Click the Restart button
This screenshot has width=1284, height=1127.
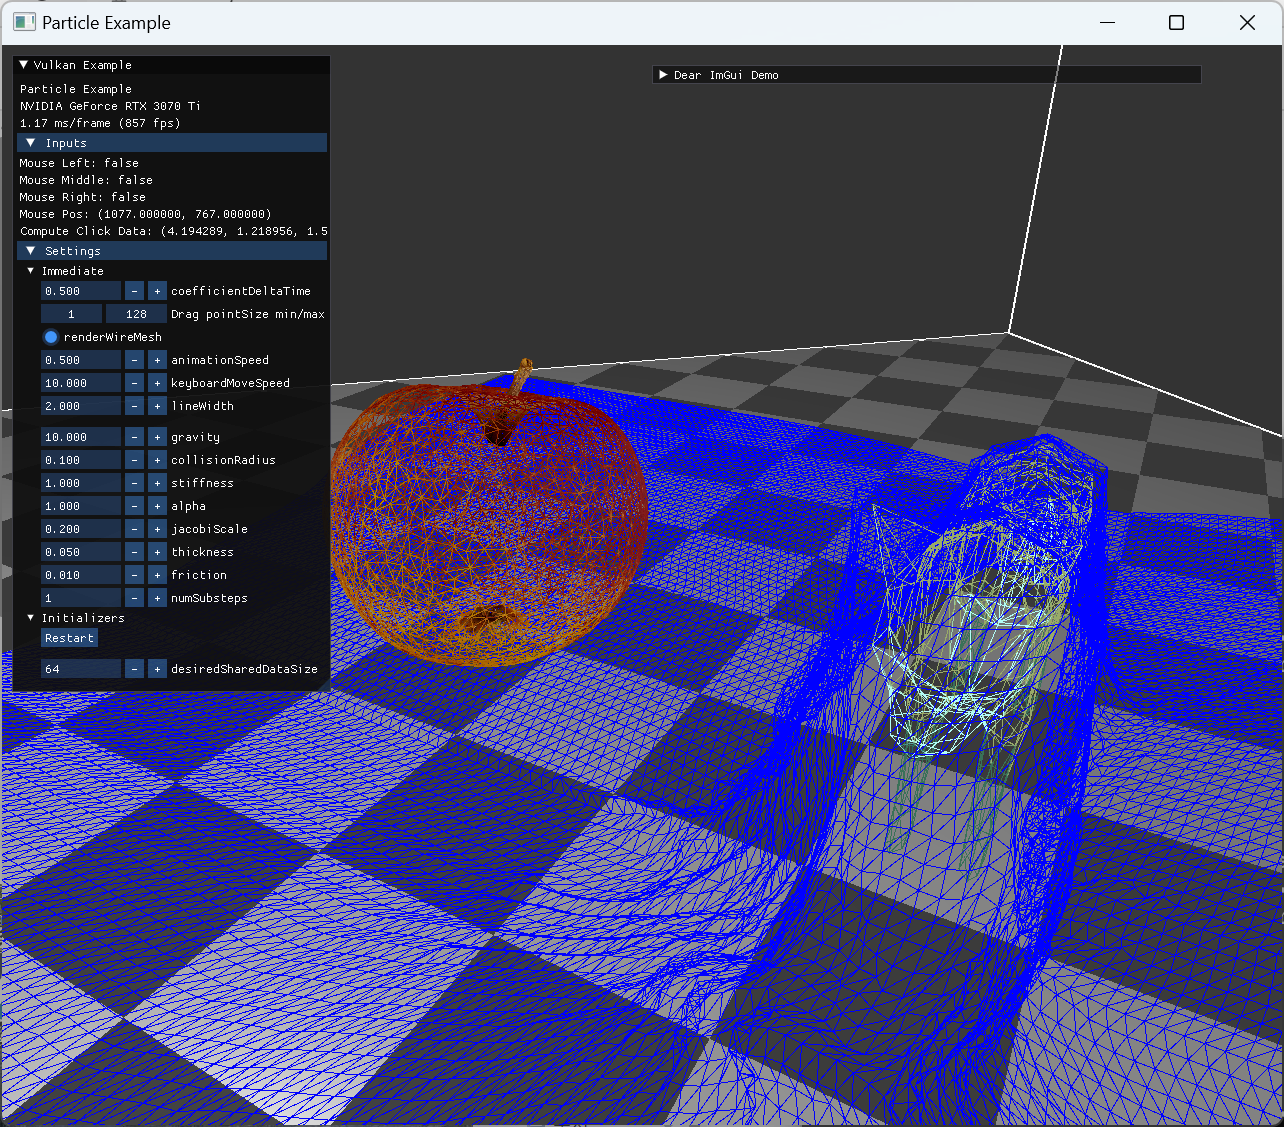click(x=69, y=638)
